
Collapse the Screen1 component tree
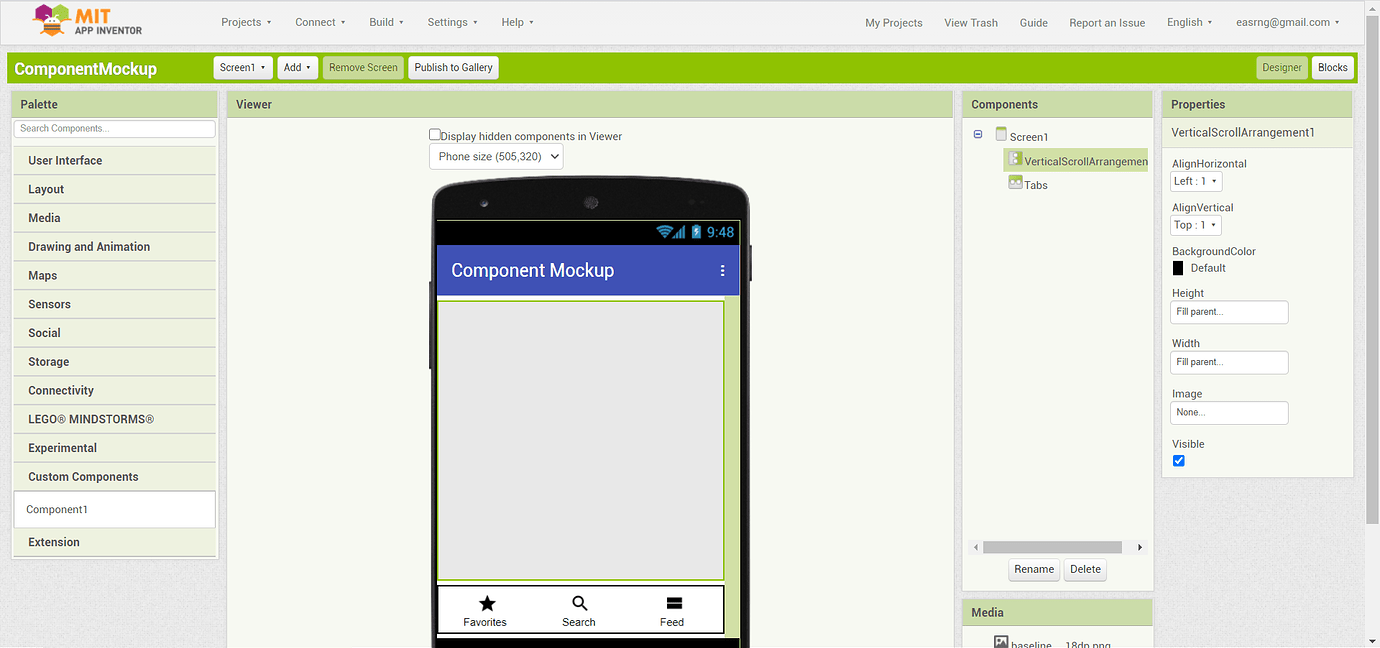(978, 134)
